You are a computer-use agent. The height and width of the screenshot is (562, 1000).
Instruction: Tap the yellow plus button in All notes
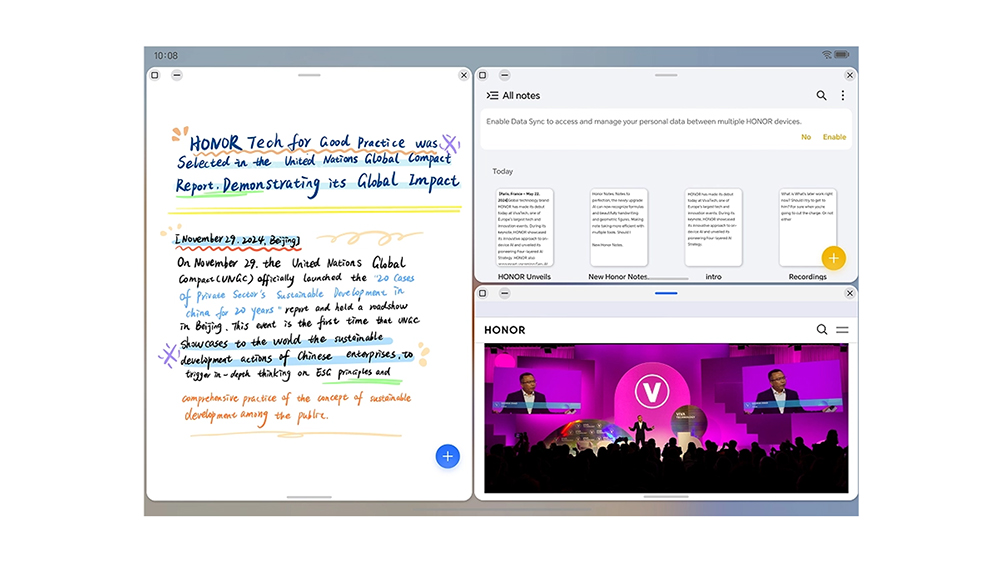[834, 258]
